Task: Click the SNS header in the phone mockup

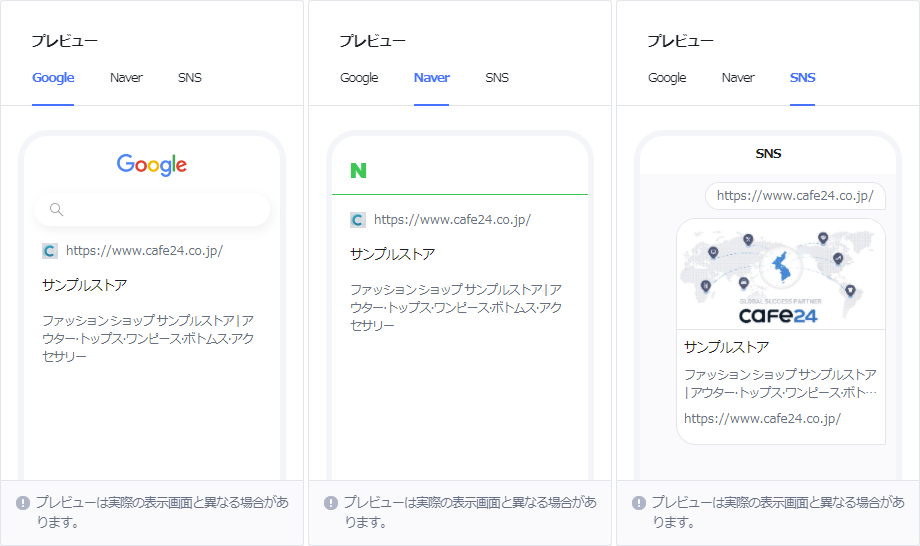Action: click(768, 154)
